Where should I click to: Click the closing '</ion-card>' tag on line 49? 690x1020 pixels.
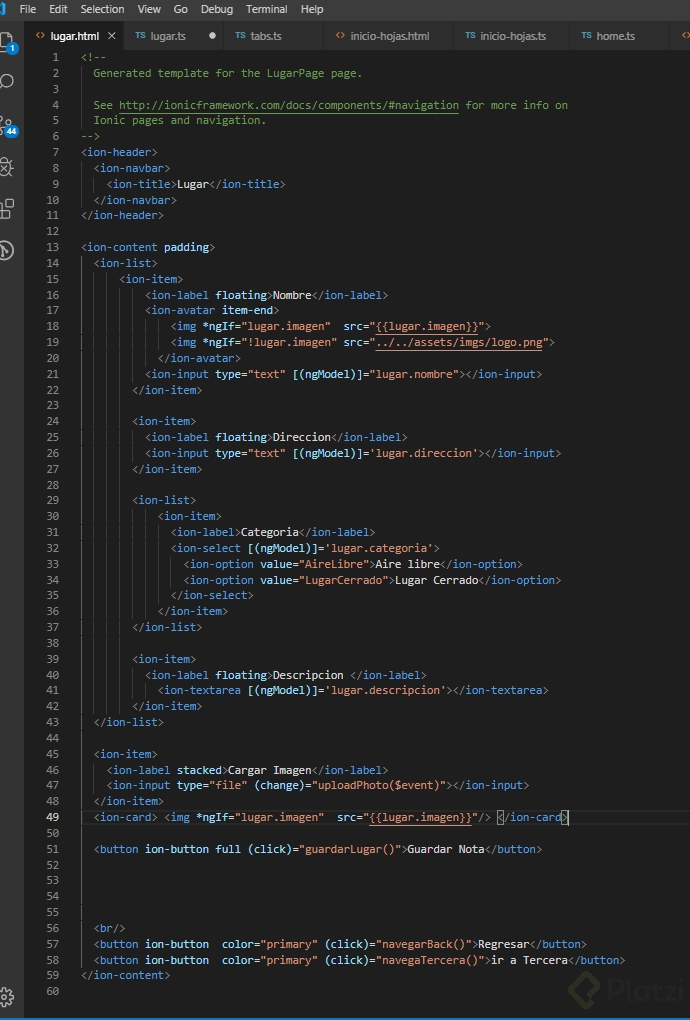click(533, 817)
